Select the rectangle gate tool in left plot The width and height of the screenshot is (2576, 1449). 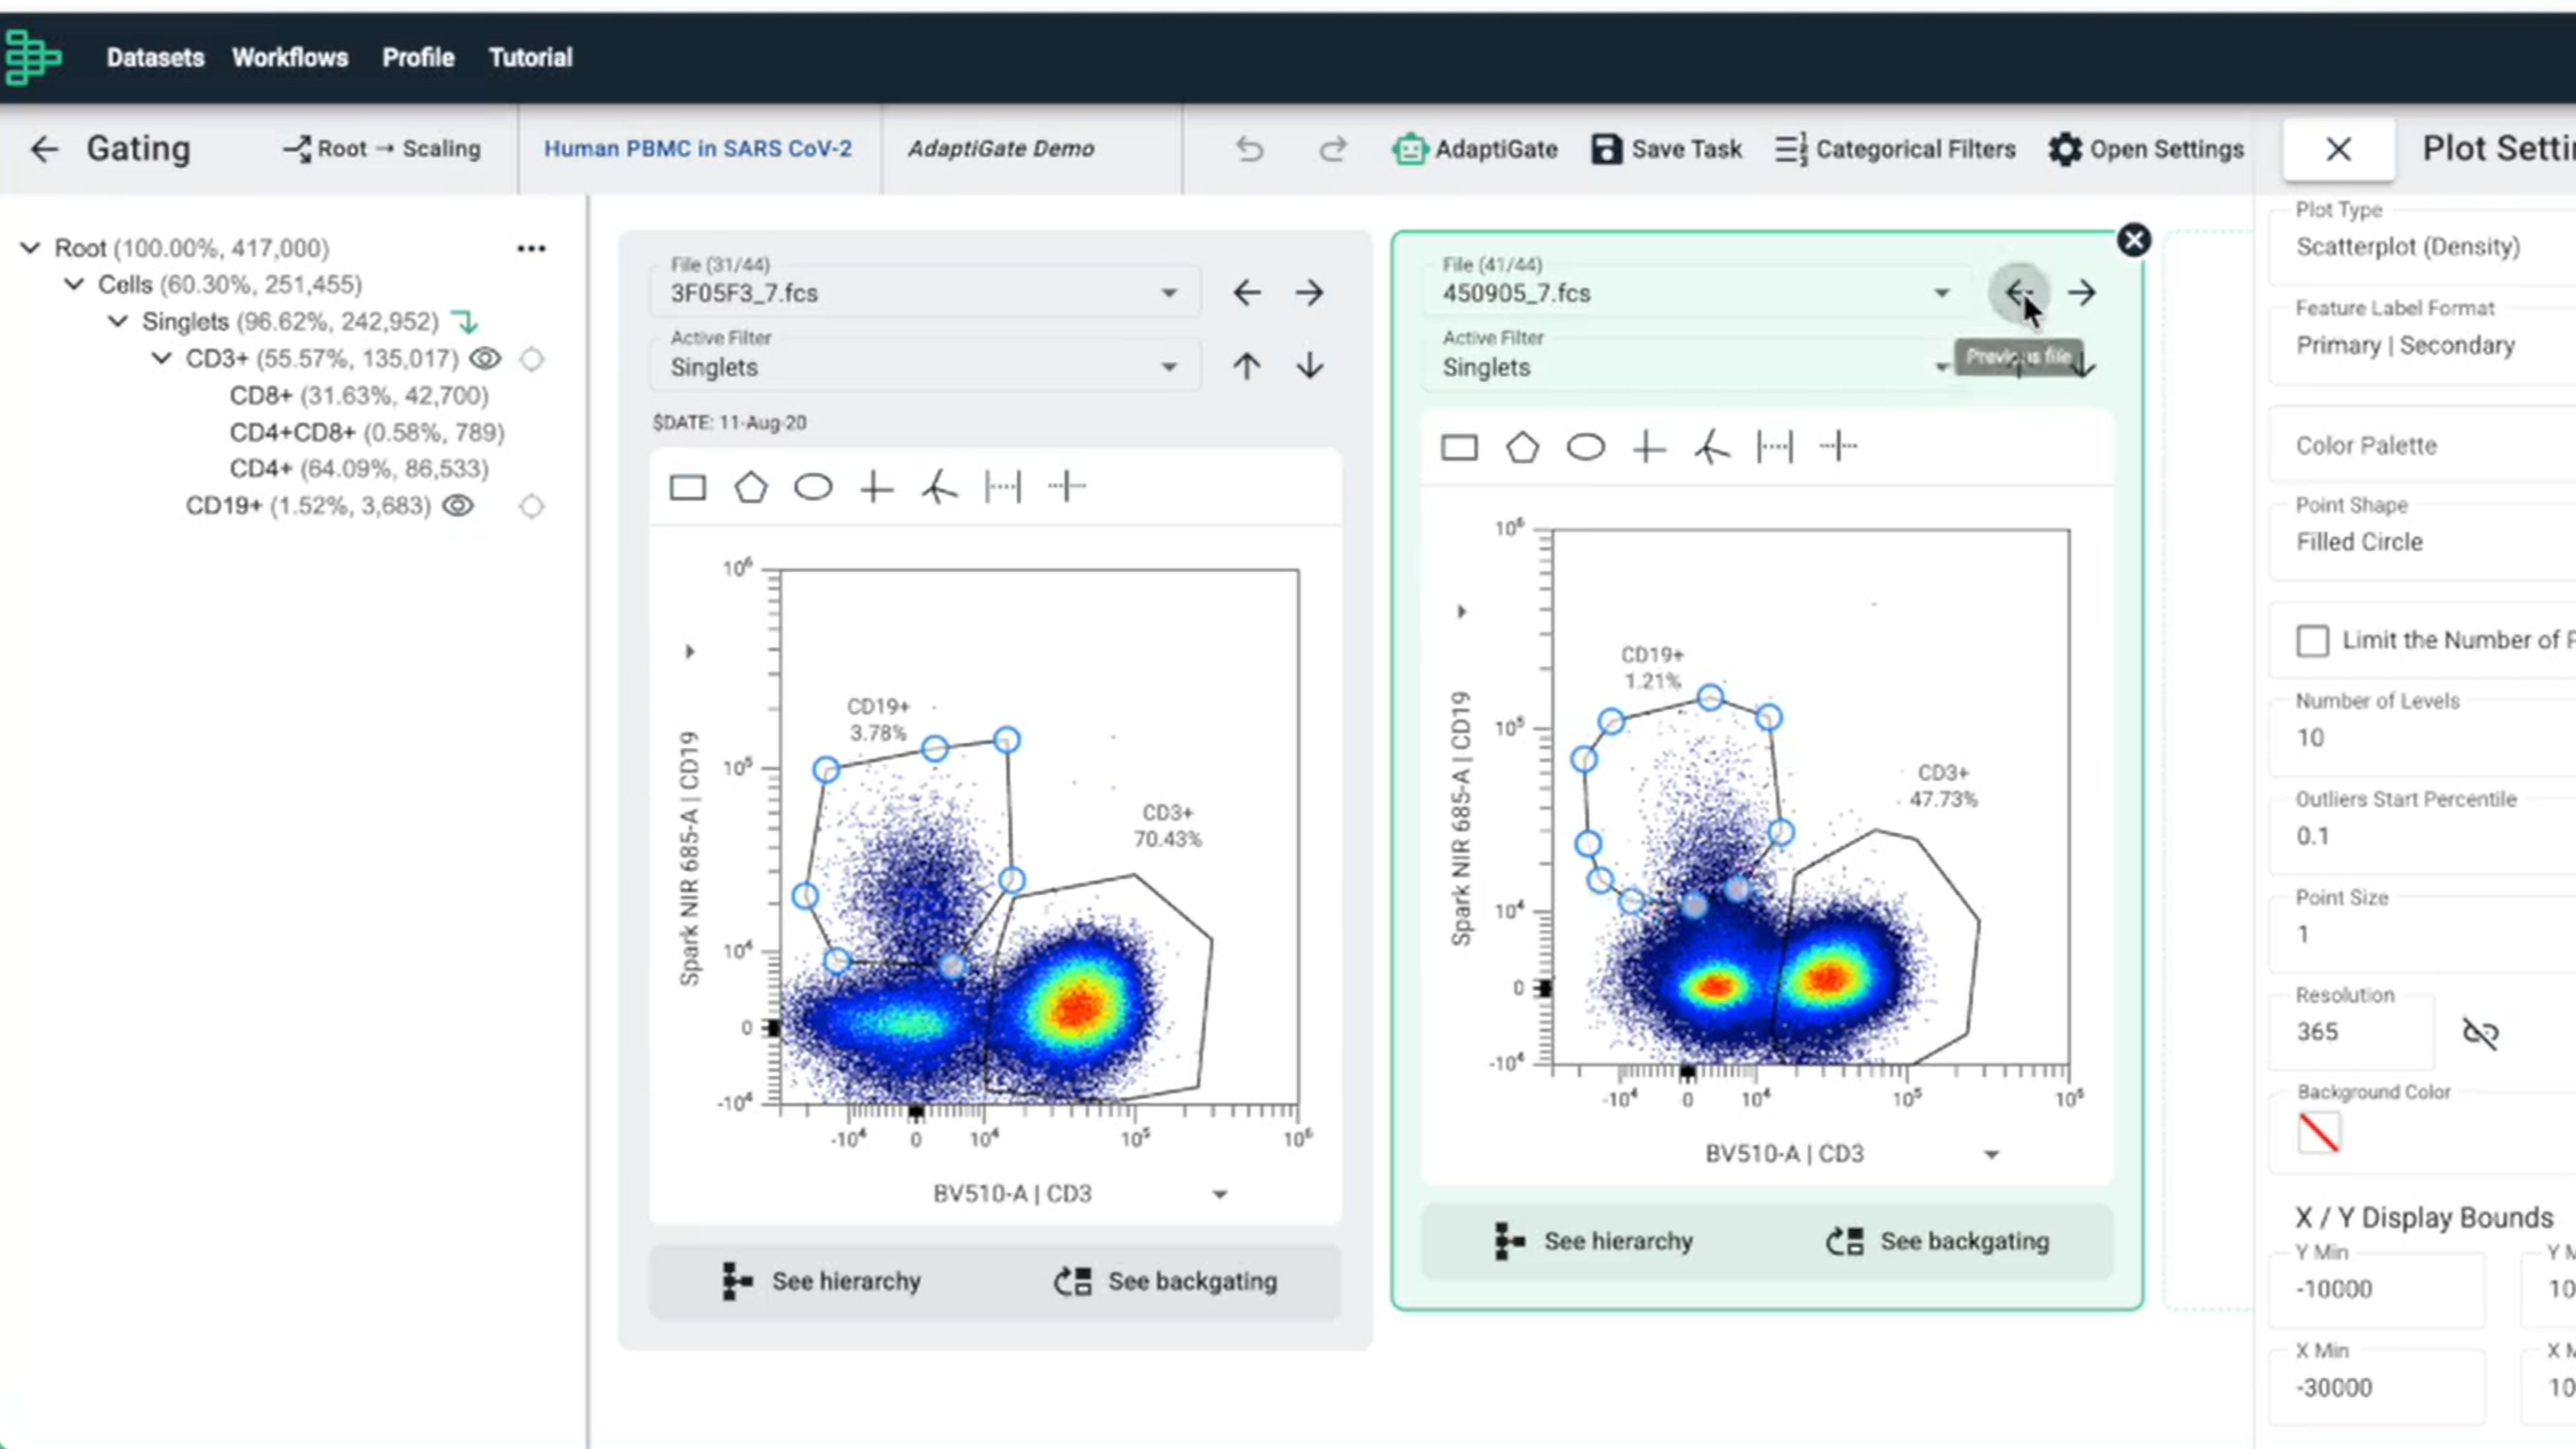[x=687, y=488]
